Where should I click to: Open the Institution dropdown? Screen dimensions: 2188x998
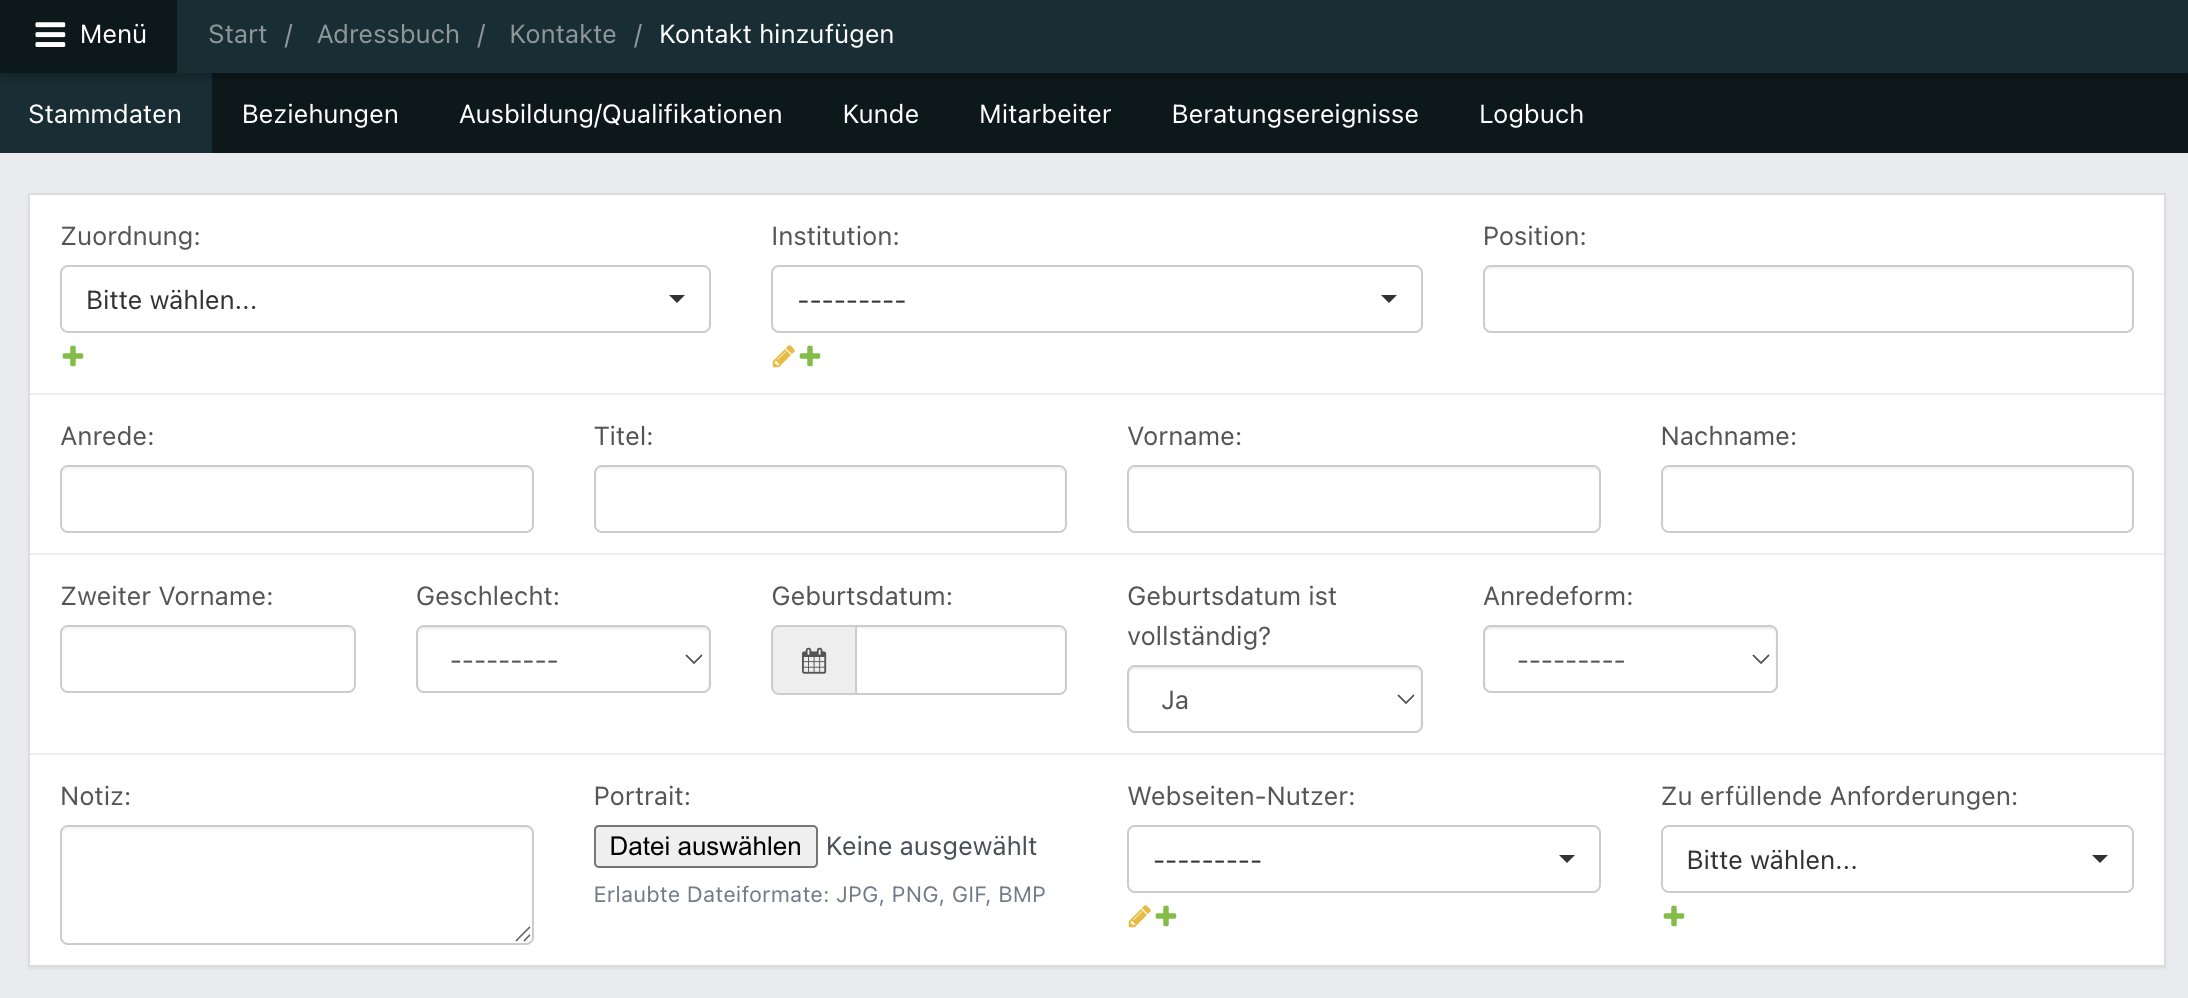1096,298
